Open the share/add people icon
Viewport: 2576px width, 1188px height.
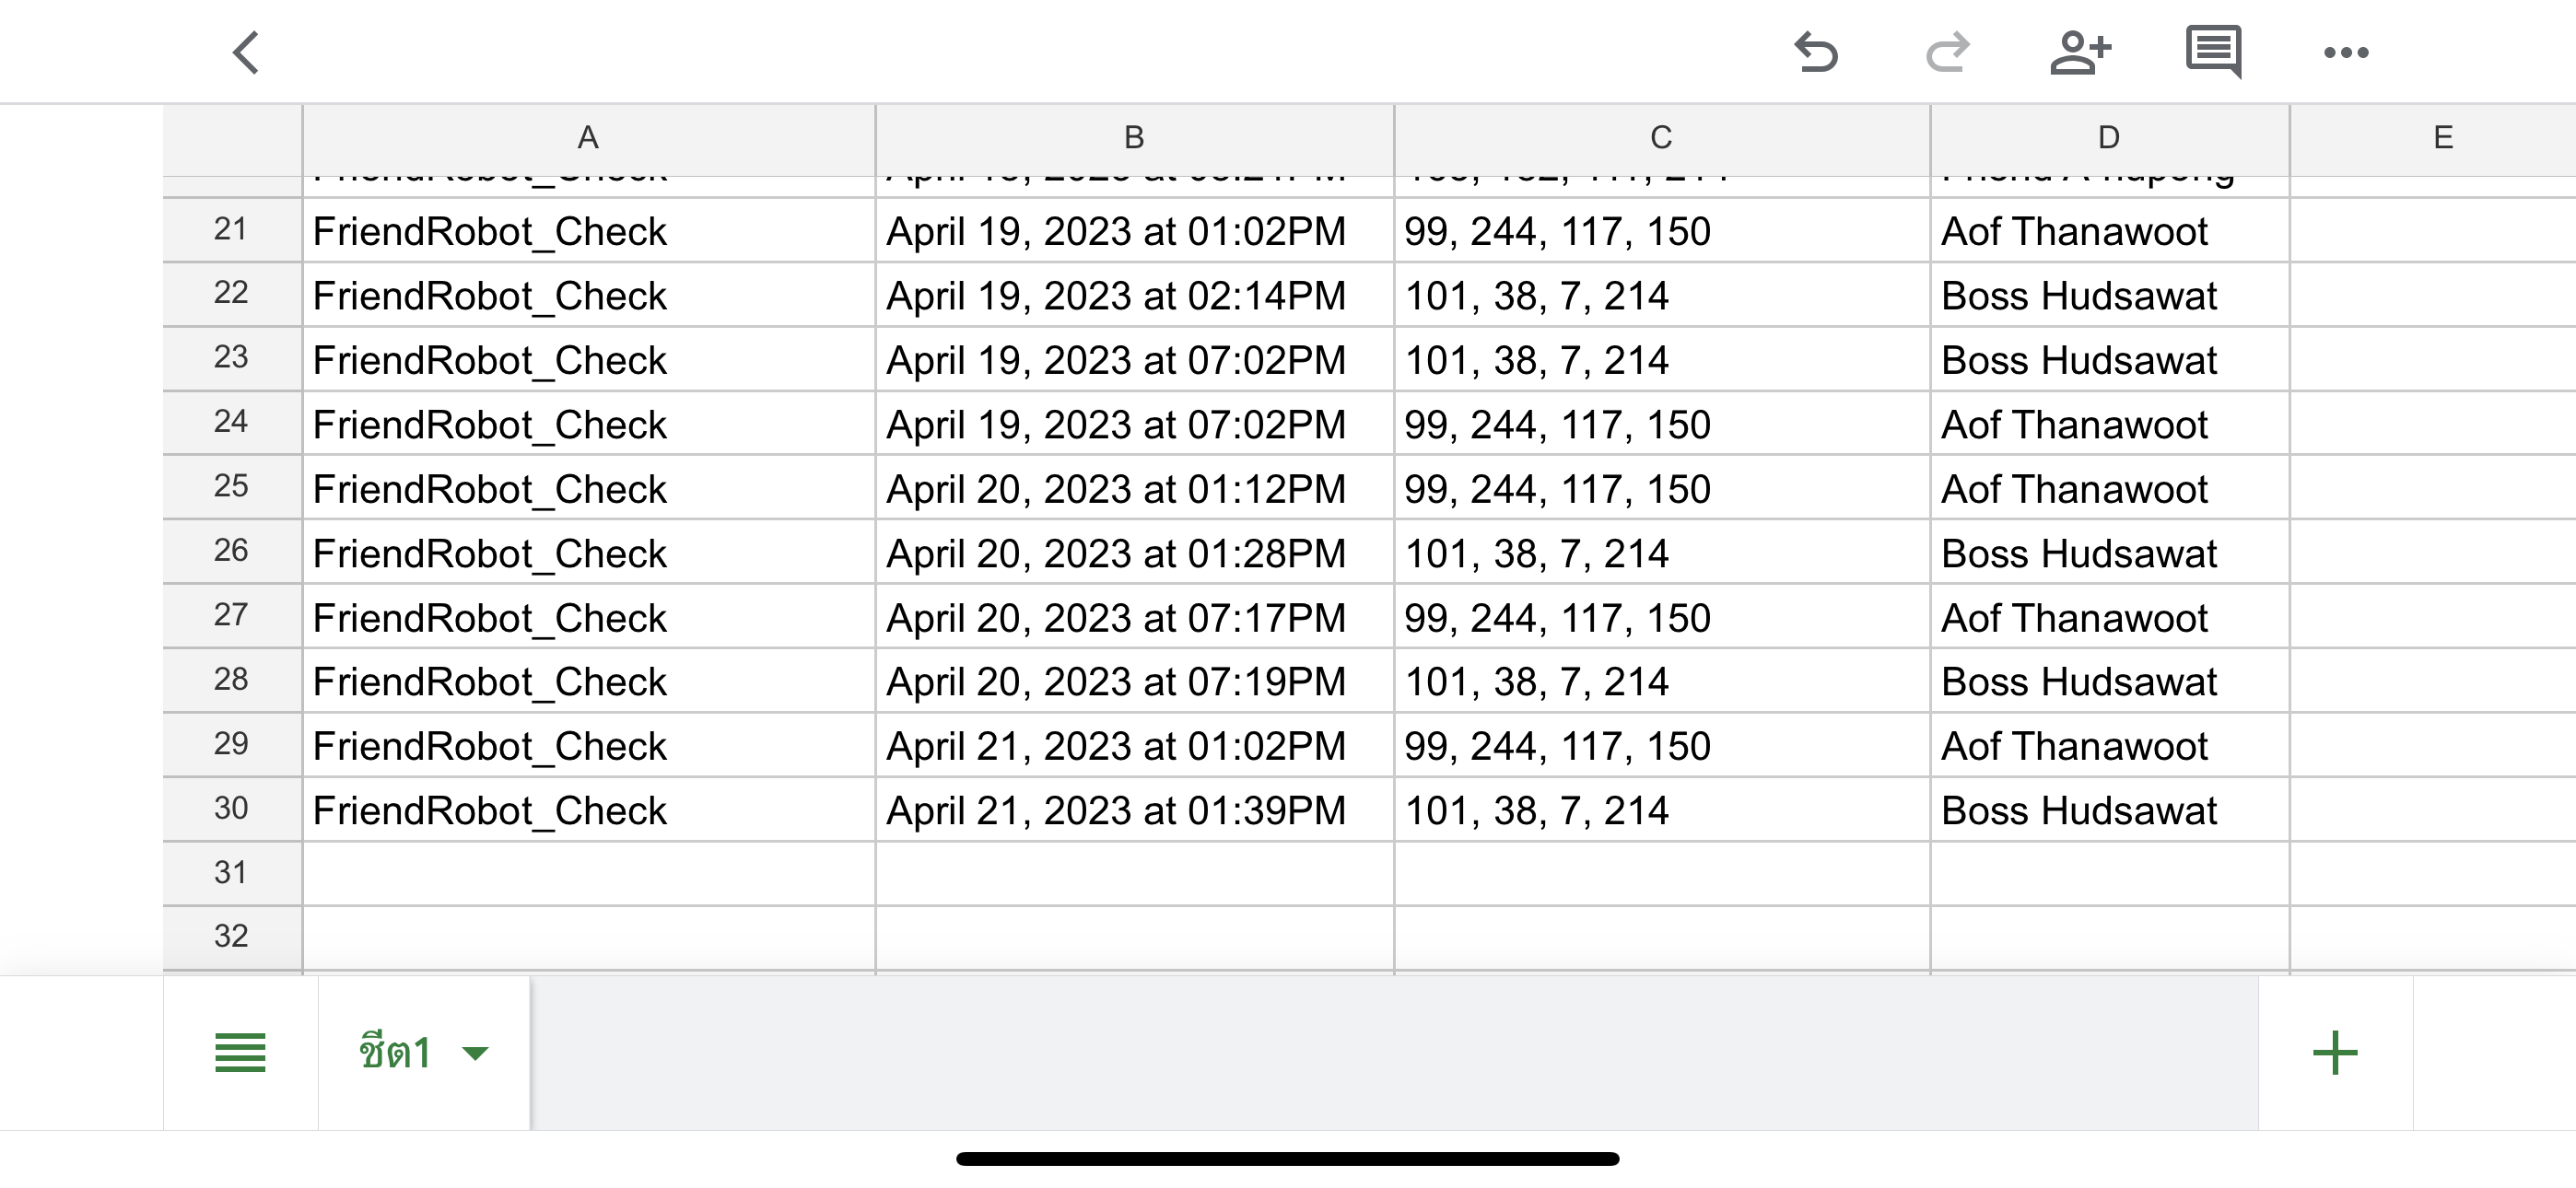(x=2080, y=52)
